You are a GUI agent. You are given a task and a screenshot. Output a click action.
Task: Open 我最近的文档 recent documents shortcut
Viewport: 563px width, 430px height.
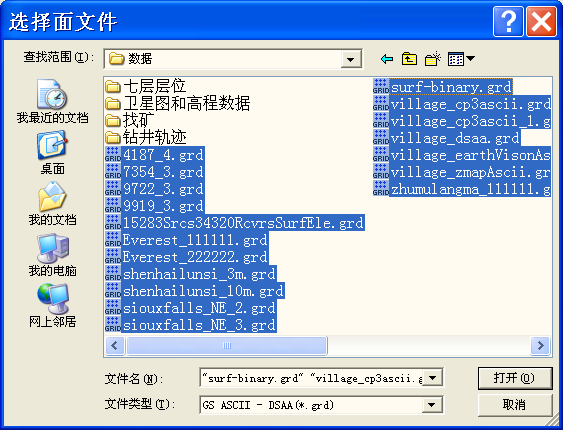click(x=52, y=102)
